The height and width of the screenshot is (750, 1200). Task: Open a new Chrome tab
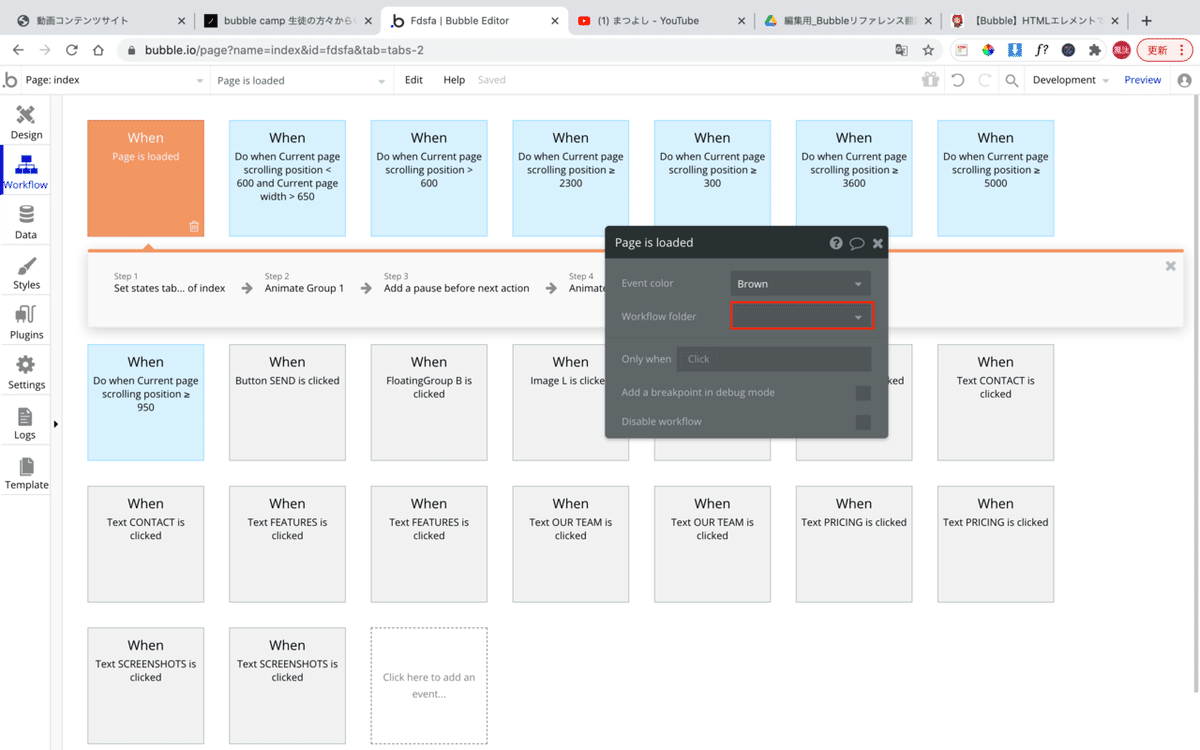tap(1146, 20)
